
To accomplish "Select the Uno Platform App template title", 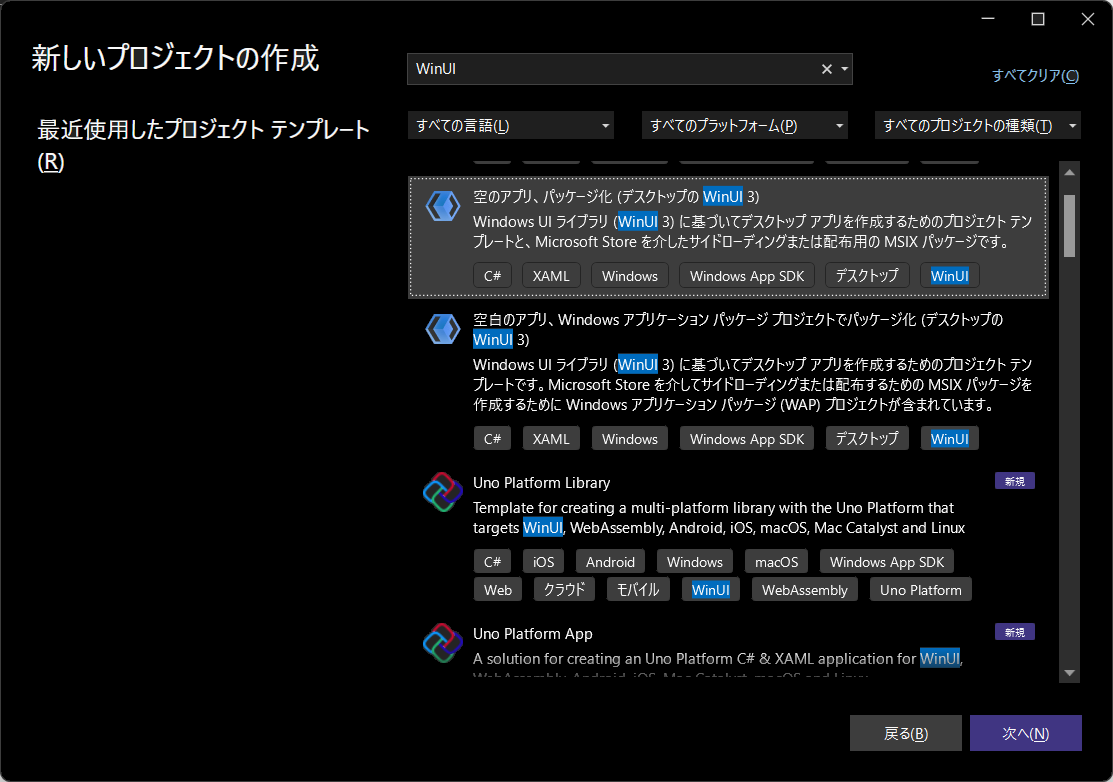I will click(532, 634).
